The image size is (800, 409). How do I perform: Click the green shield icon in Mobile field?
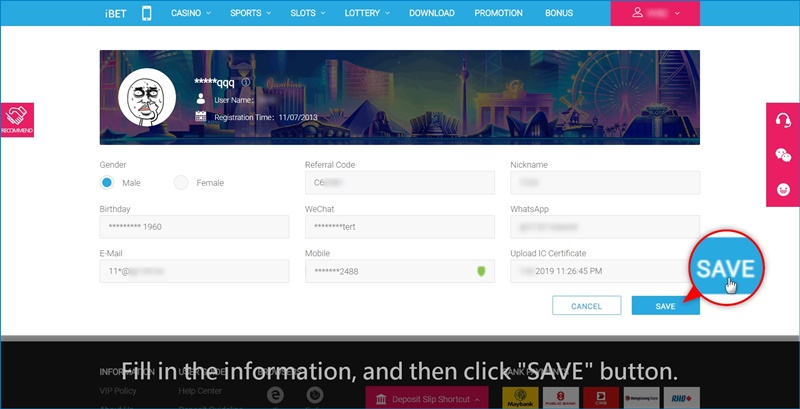(x=483, y=271)
